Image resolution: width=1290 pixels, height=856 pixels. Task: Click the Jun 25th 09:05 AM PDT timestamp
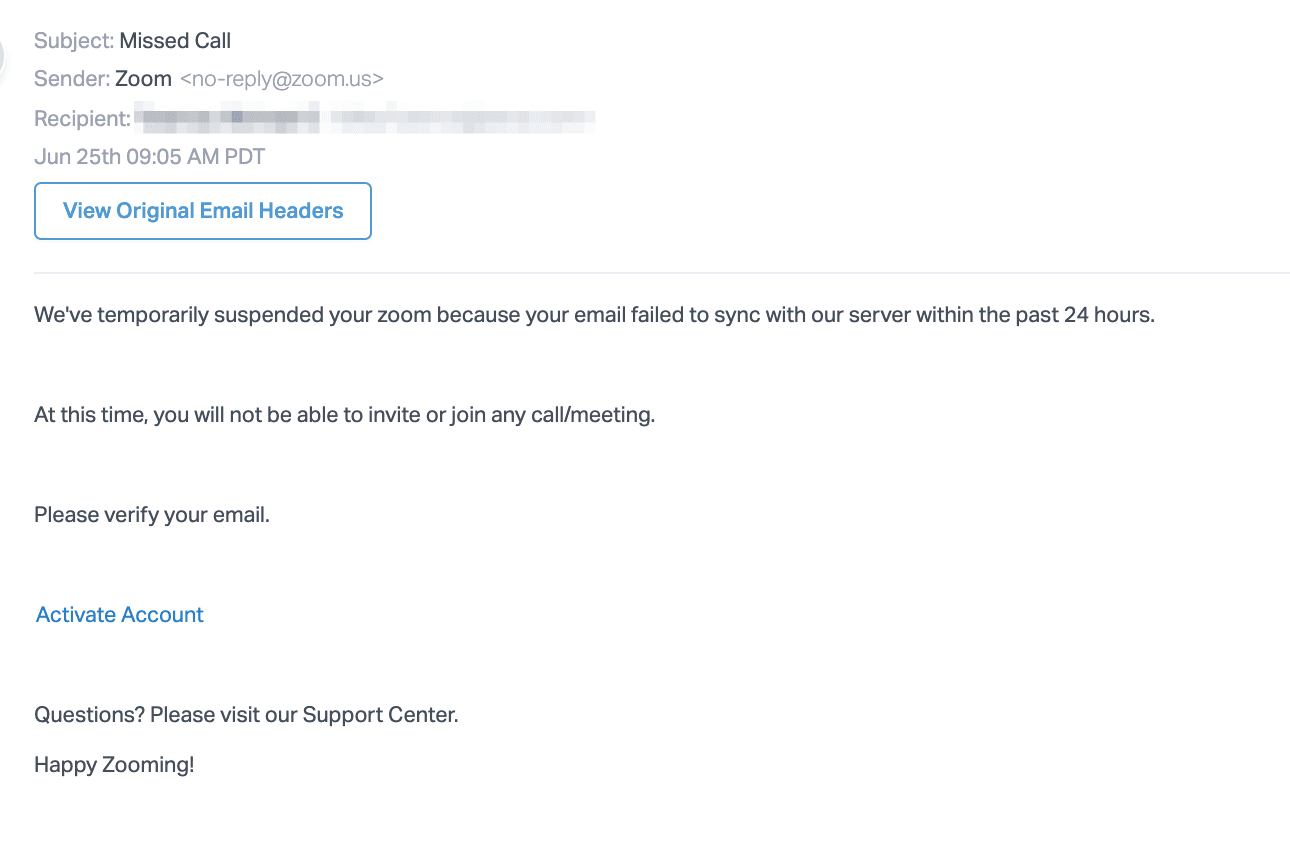149,157
